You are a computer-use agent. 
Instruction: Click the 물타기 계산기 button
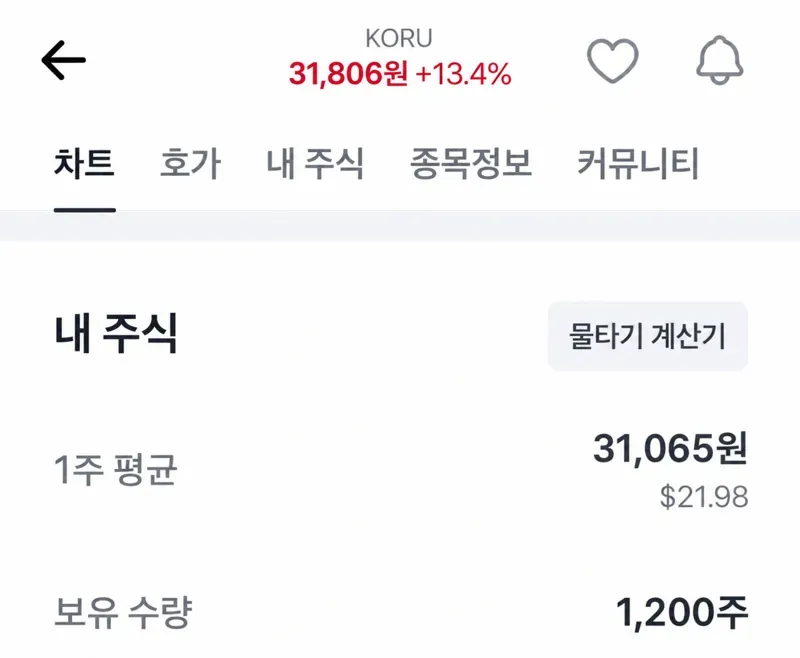(x=647, y=336)
